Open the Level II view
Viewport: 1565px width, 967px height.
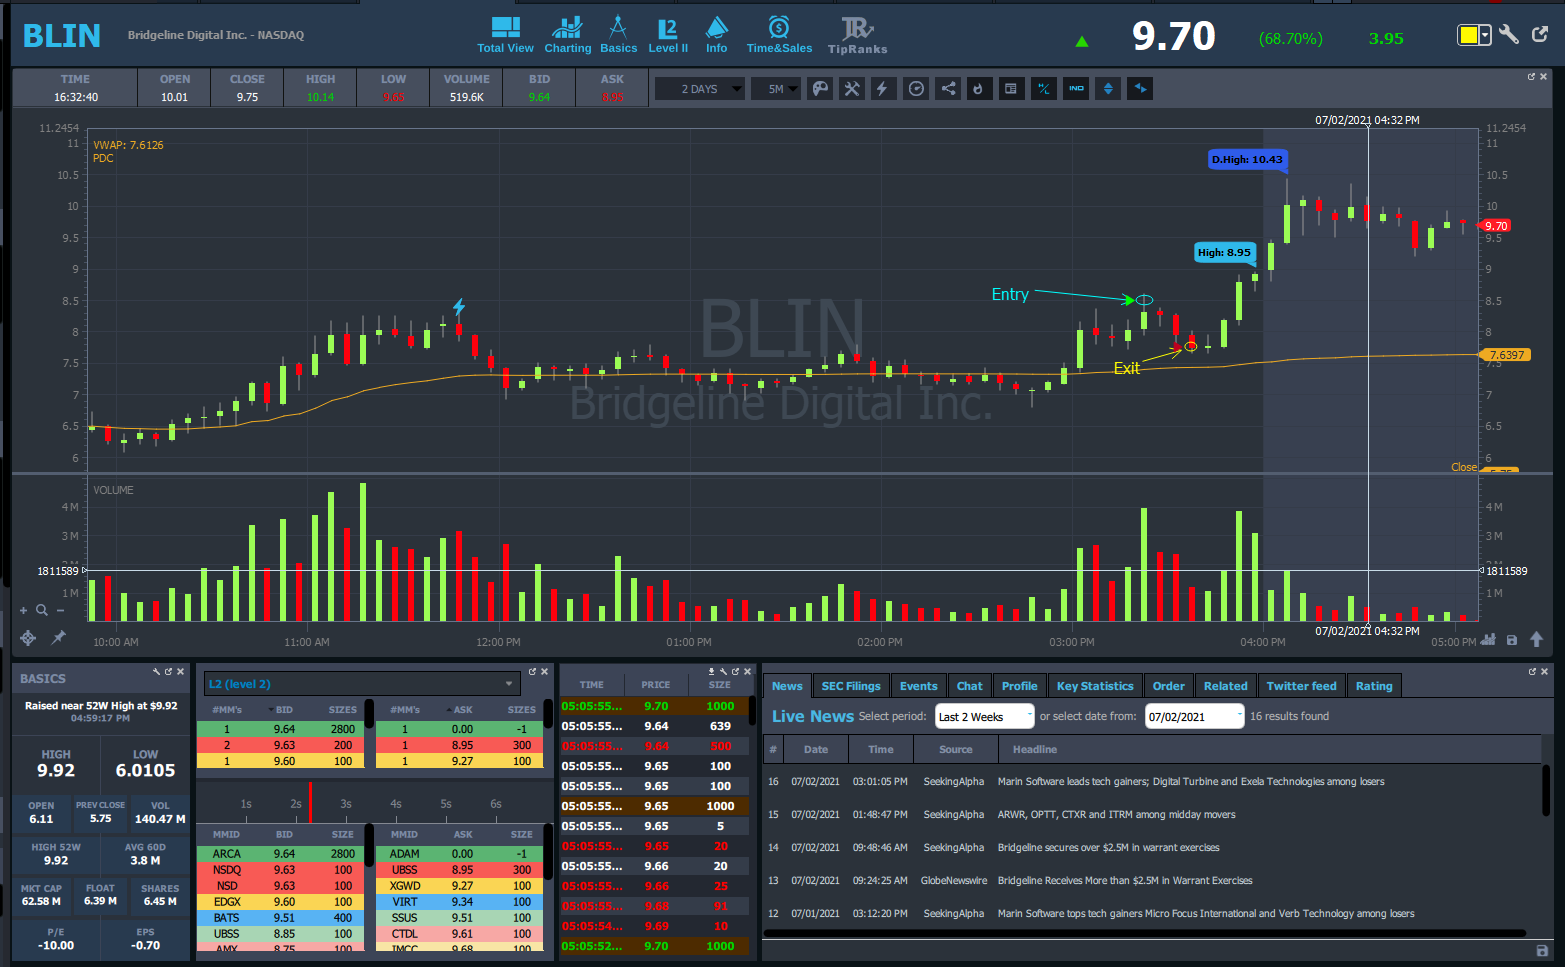click(x=667, y=35)
